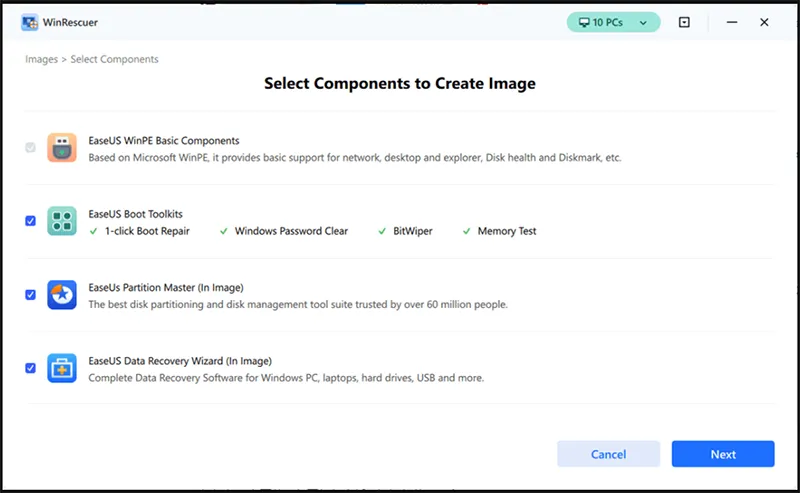Screen dimensions: 800x493
Task: Click the 'BitWiper' label
Action: click(x=413, y=231)
